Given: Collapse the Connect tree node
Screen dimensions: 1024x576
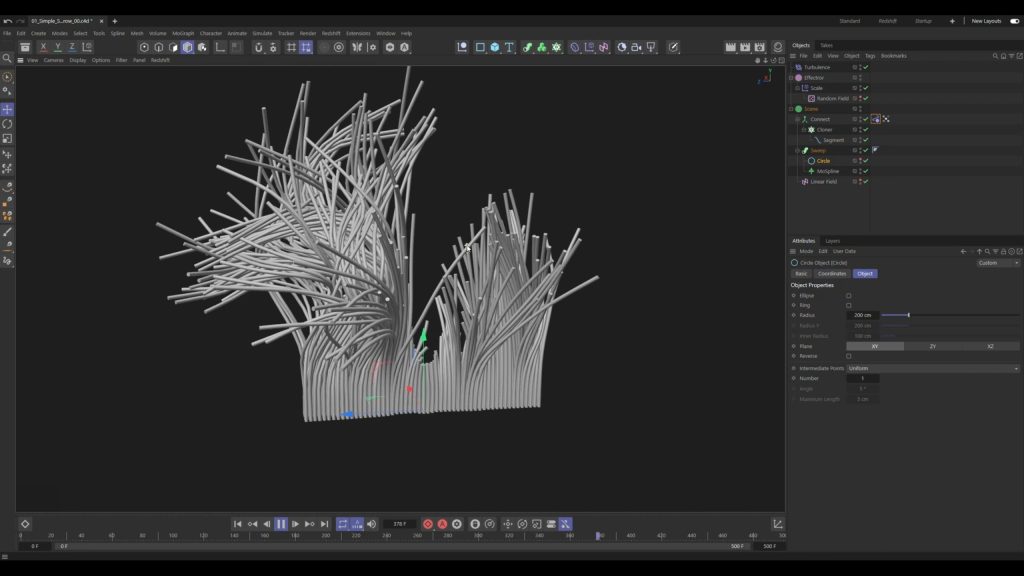Looking at the screenshot, I should (x=797, y=120).
